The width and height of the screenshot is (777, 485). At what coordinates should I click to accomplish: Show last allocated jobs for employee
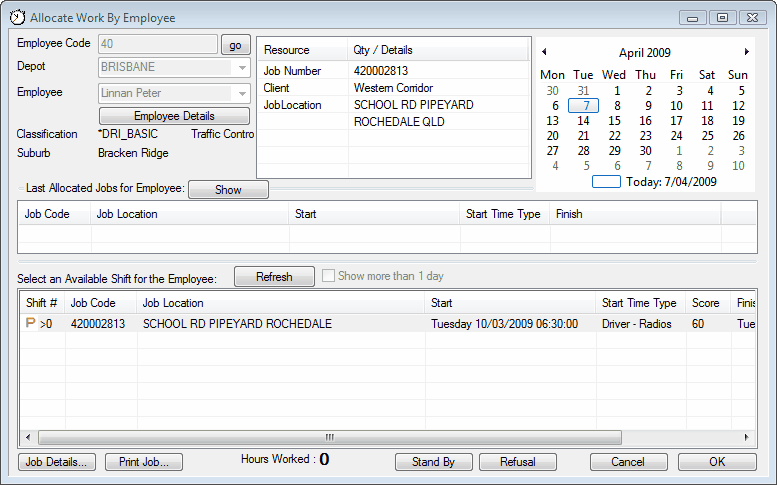[228, 190]
